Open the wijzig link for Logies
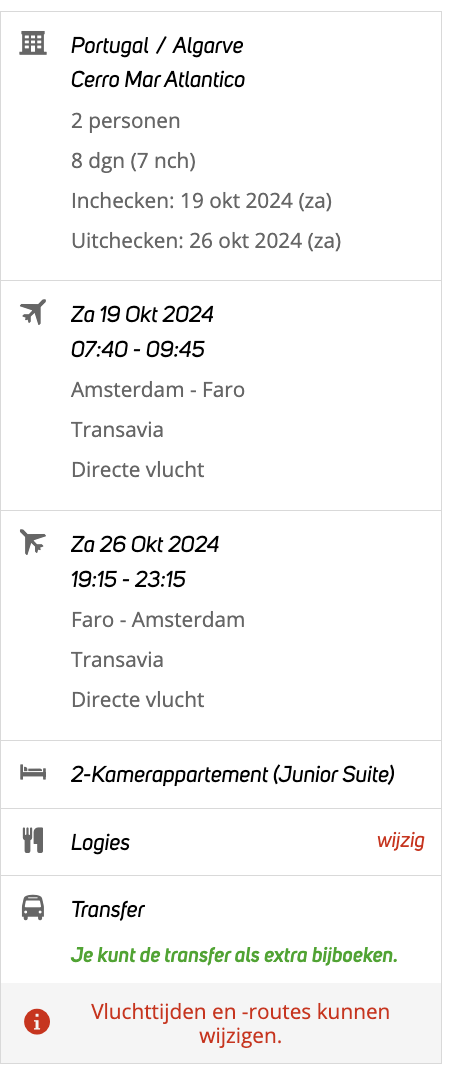This screenshot has height=1070, width=452. [400, 841]
